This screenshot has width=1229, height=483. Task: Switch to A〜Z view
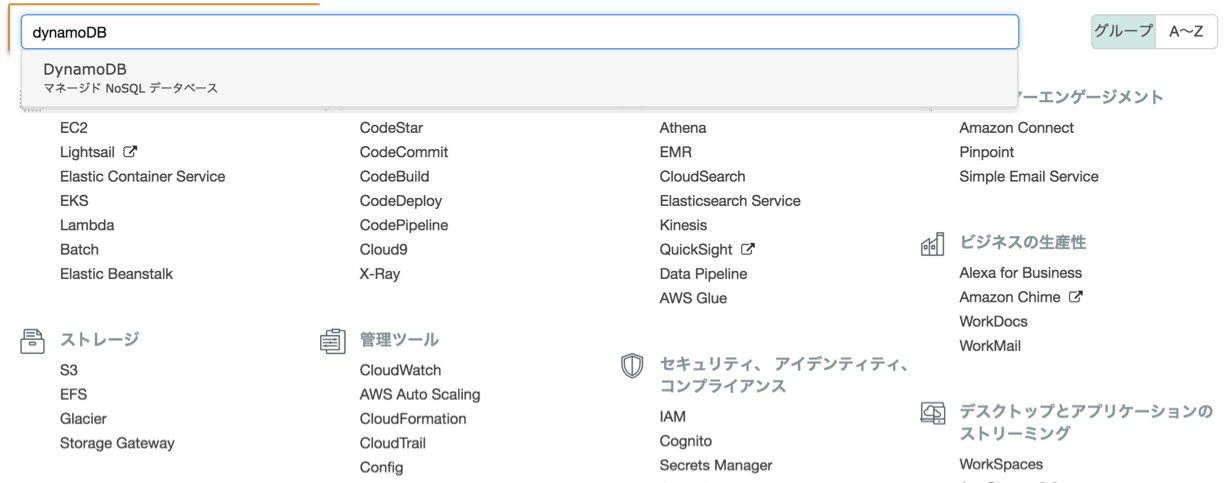tap(1186, 31)
